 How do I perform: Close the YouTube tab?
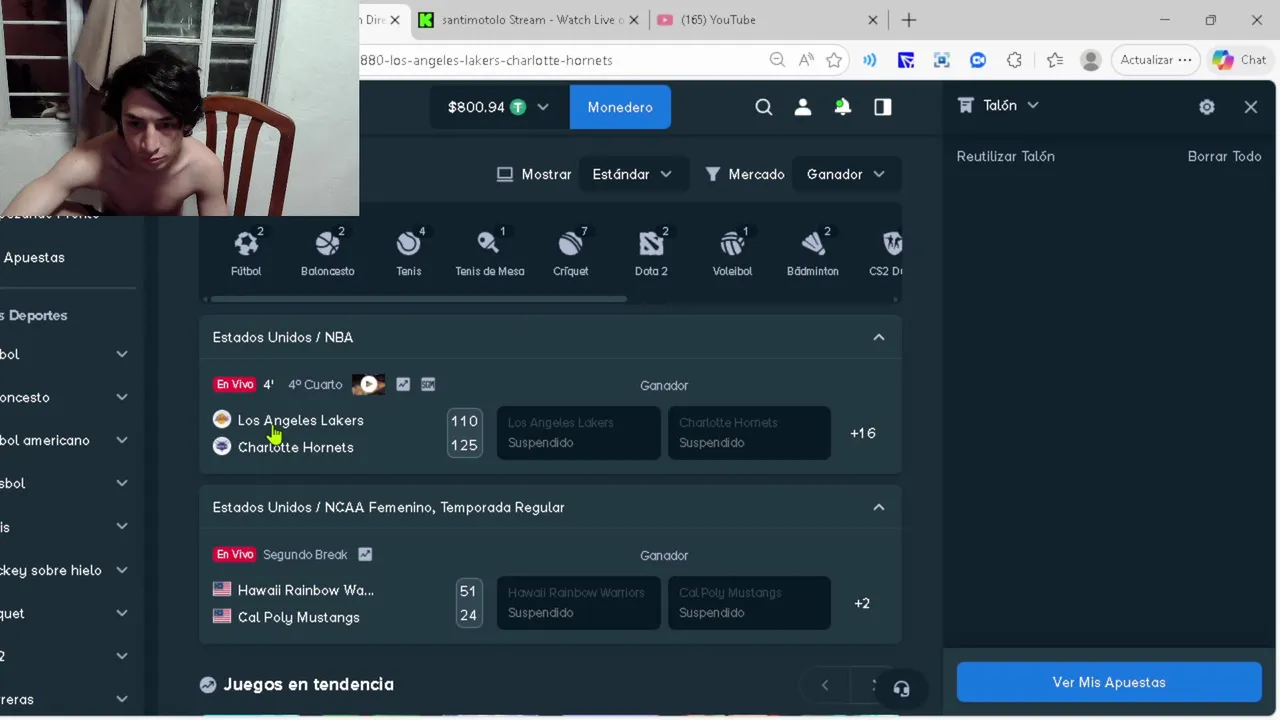(873, 20)
